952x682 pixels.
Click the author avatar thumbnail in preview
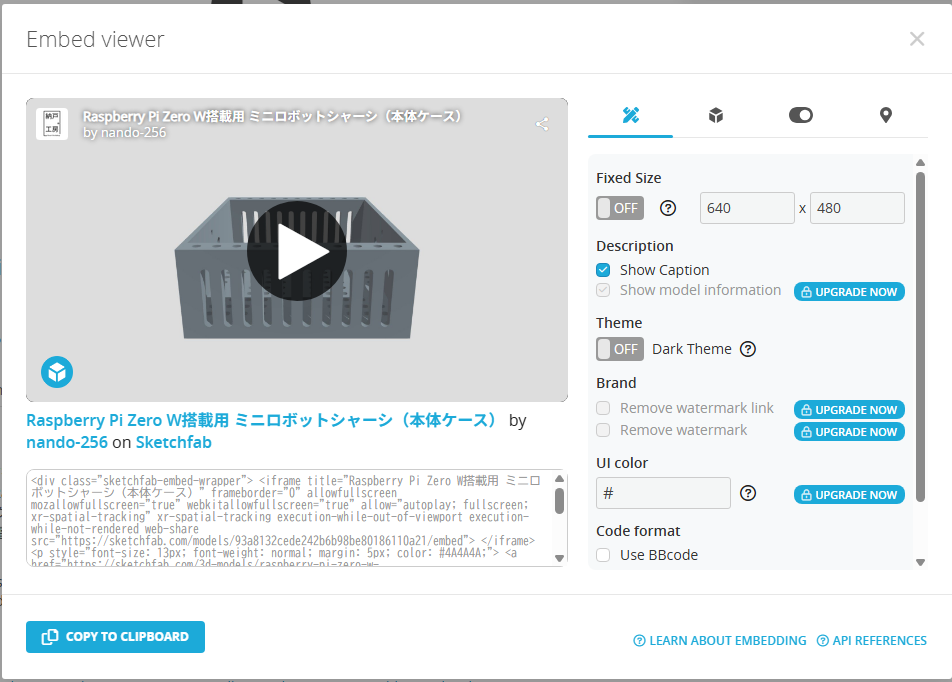click(x=52, y=124)
